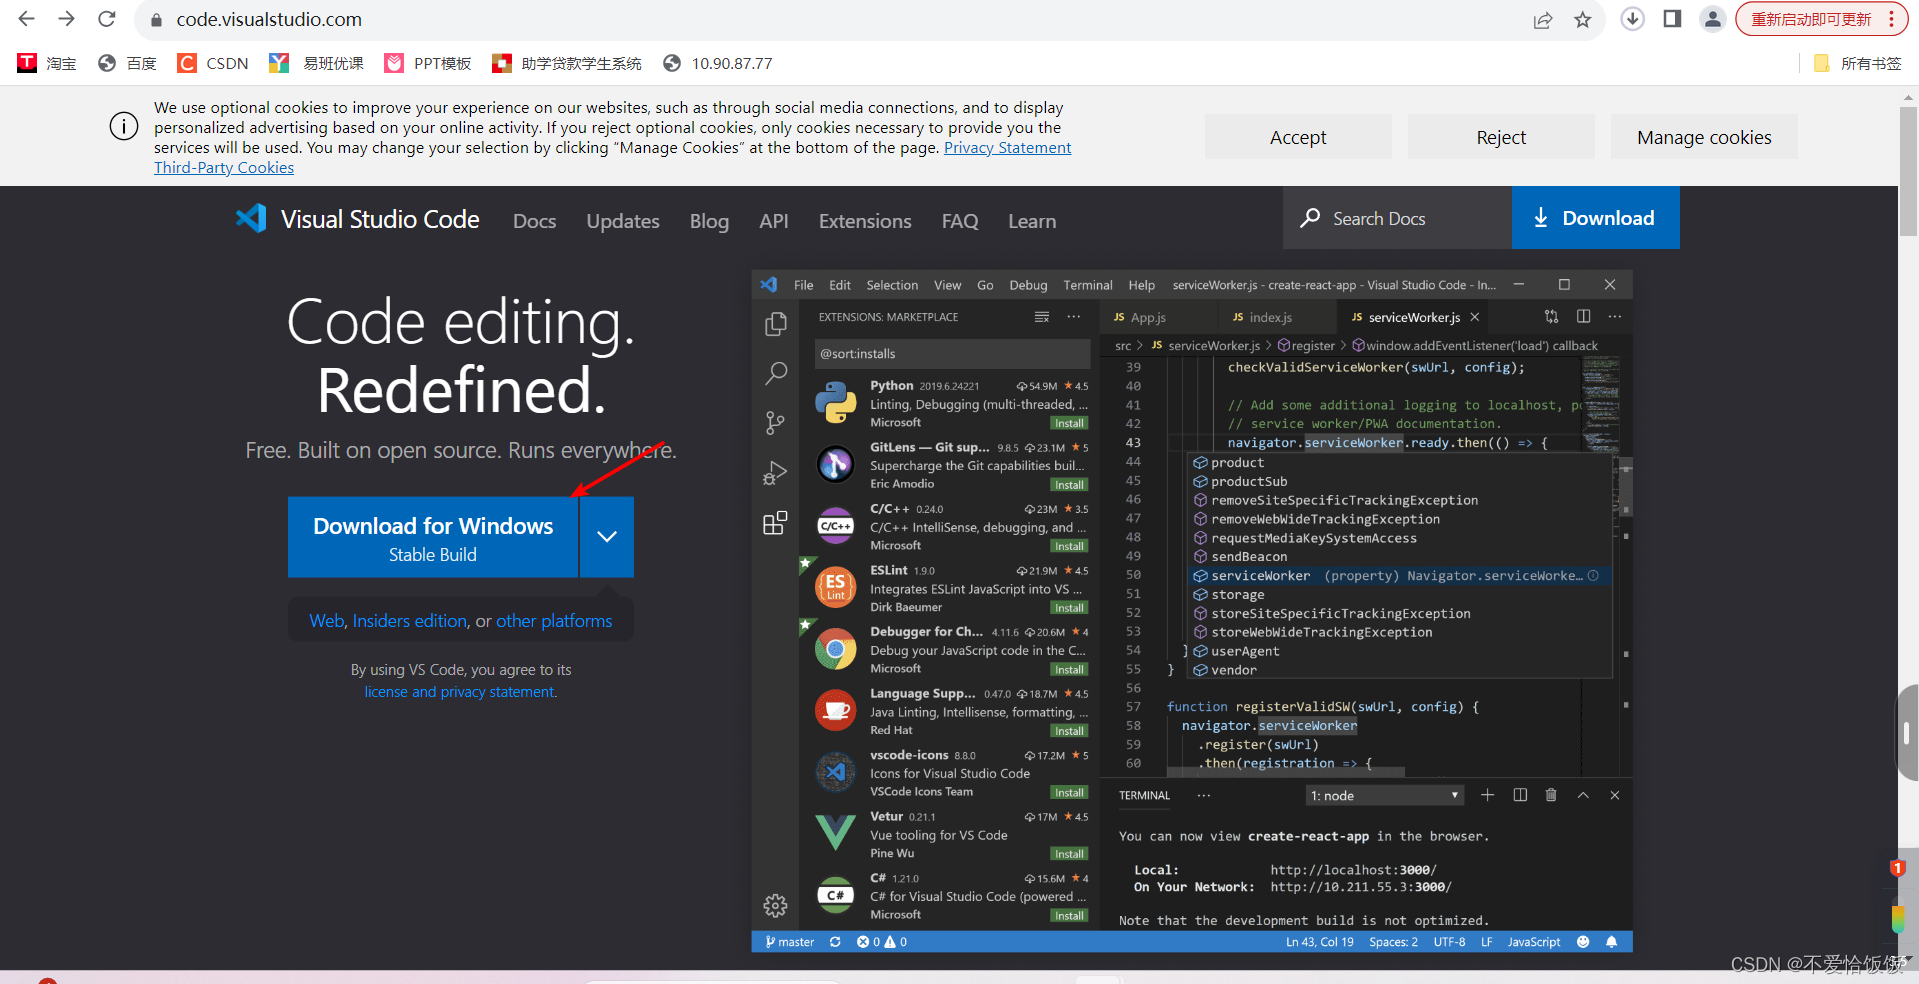Screen dimensions: 1919x984
Task: Reject optional cookies
Action: [x=1501, y=137]
